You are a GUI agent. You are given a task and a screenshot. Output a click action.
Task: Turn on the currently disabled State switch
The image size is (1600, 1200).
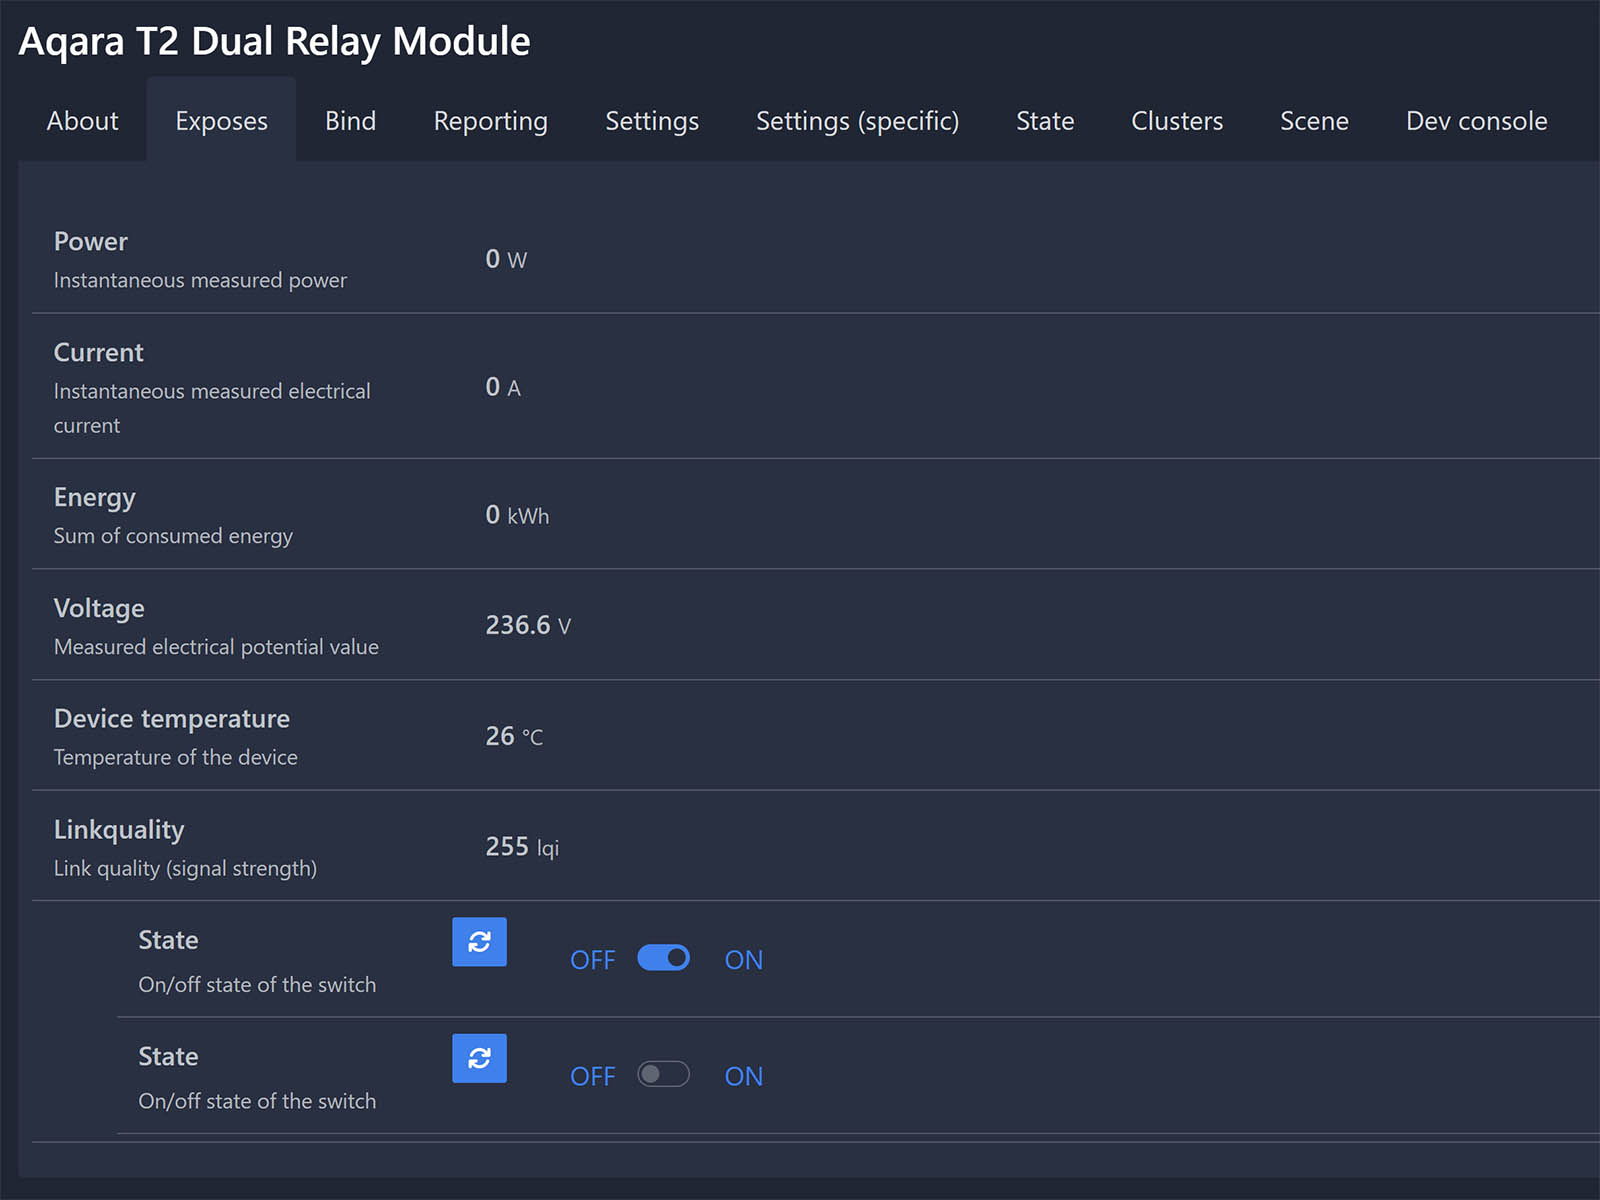(663, 1074)
